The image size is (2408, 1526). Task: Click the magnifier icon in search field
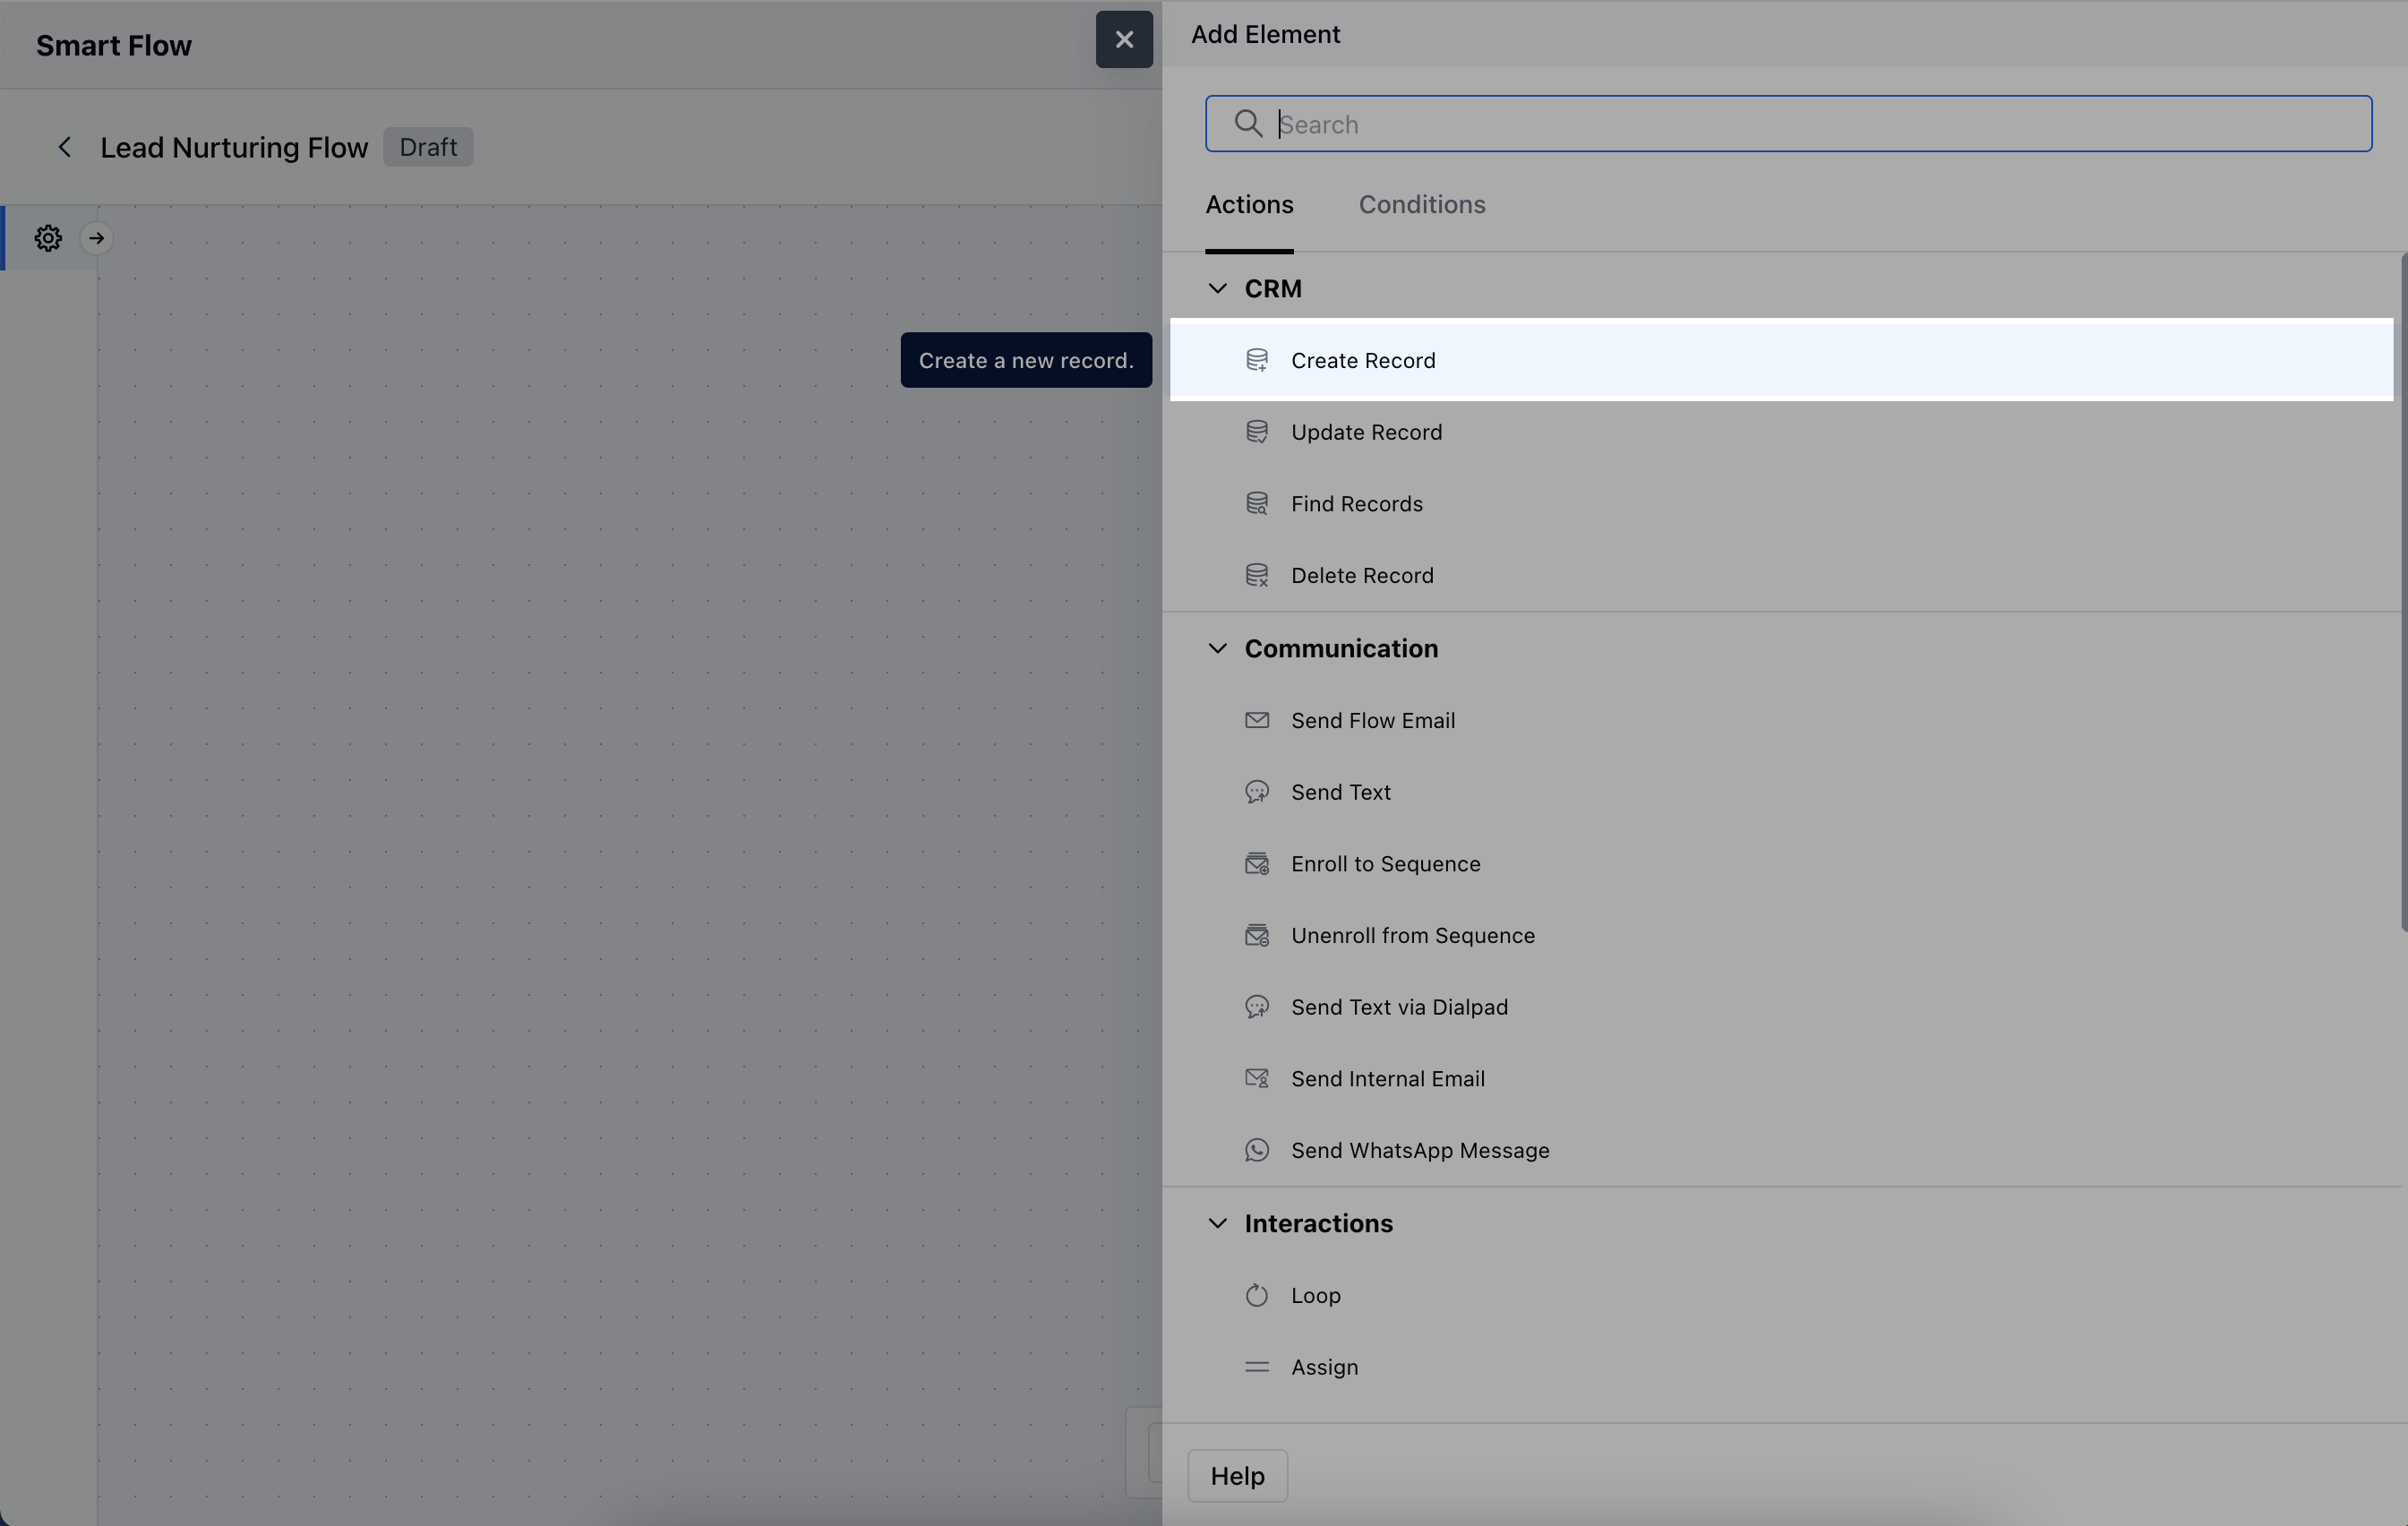(x=1247, y=123)
